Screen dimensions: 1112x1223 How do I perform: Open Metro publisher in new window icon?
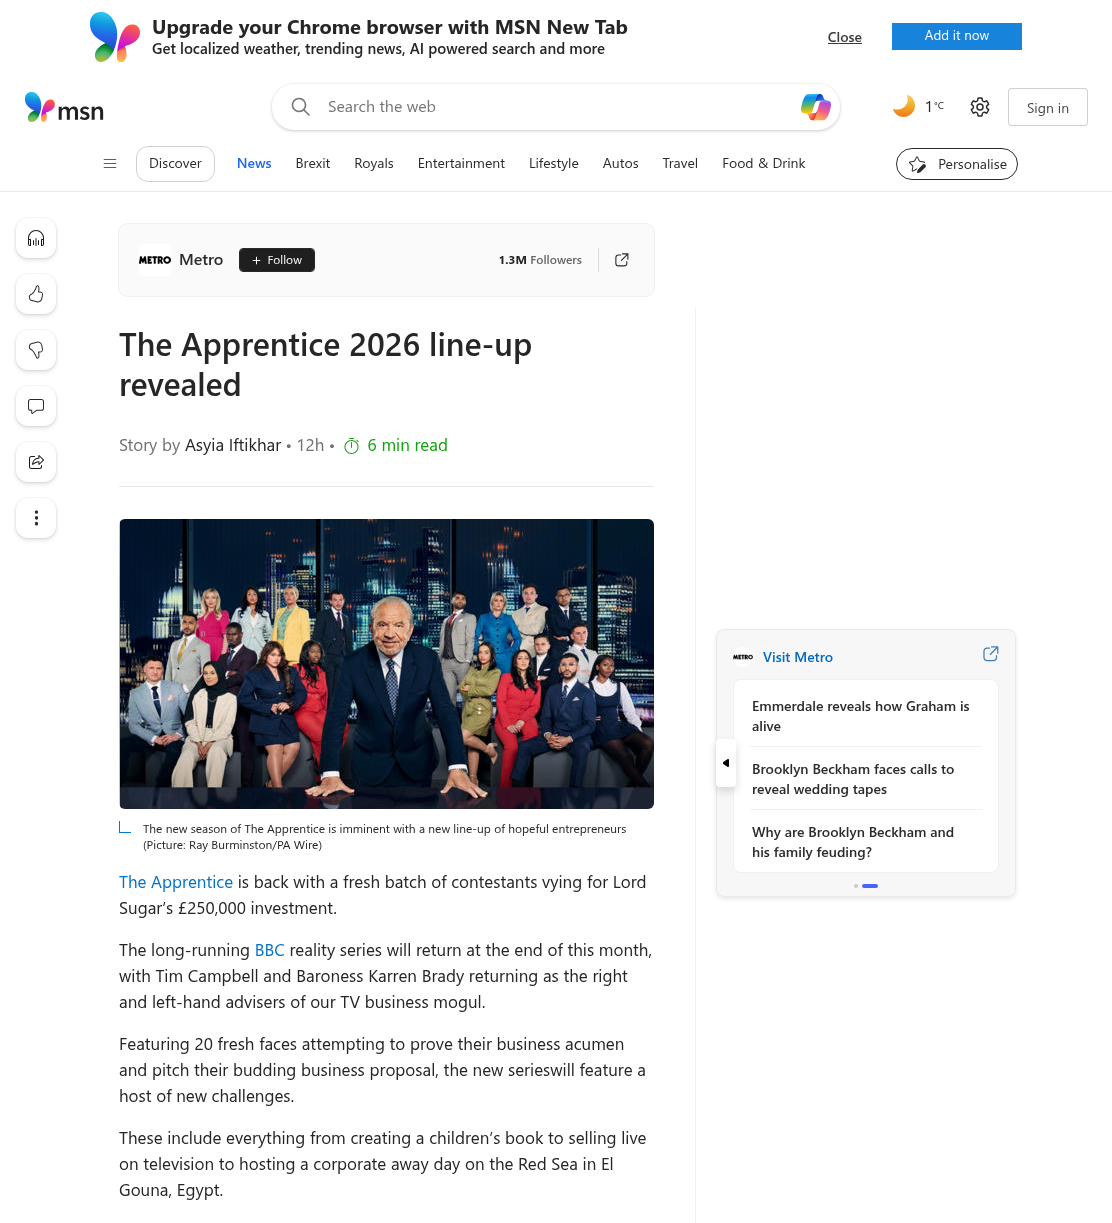pyautogui.click(x=622, y=260)
